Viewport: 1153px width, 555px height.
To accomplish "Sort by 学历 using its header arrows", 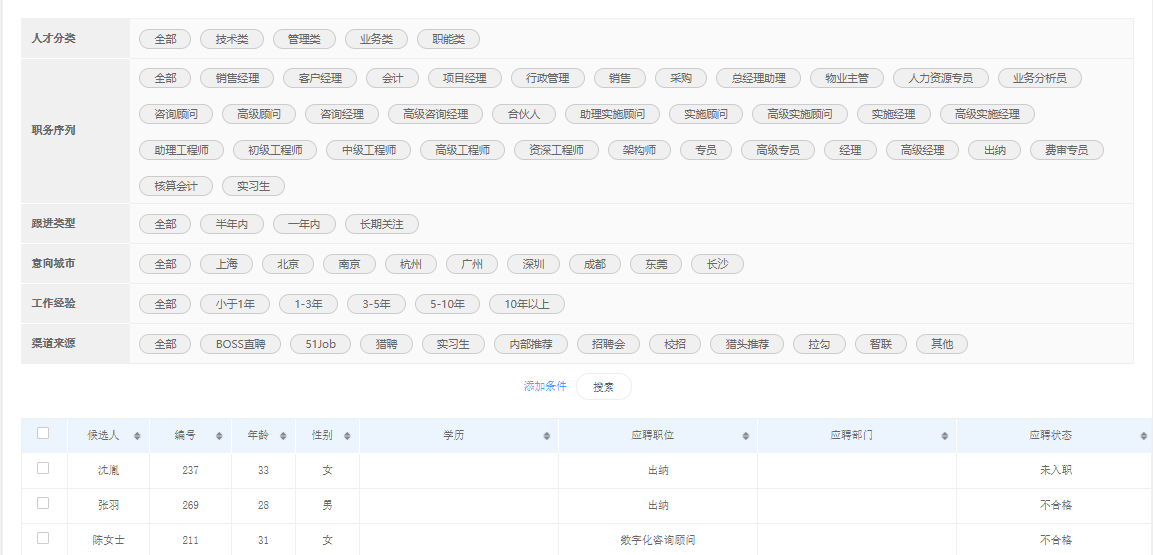I will (x=546, y=436).
